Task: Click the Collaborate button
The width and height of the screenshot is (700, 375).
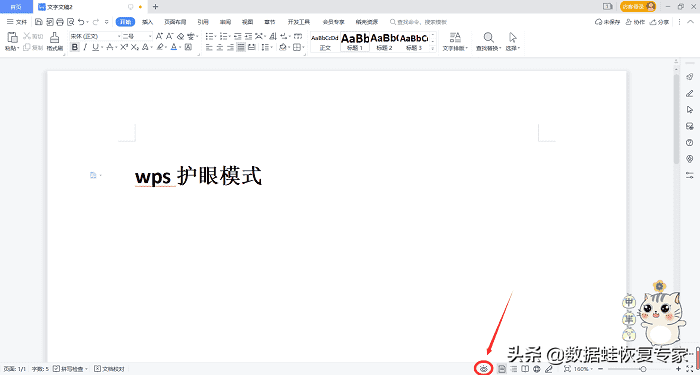Action: coord(635,22)
